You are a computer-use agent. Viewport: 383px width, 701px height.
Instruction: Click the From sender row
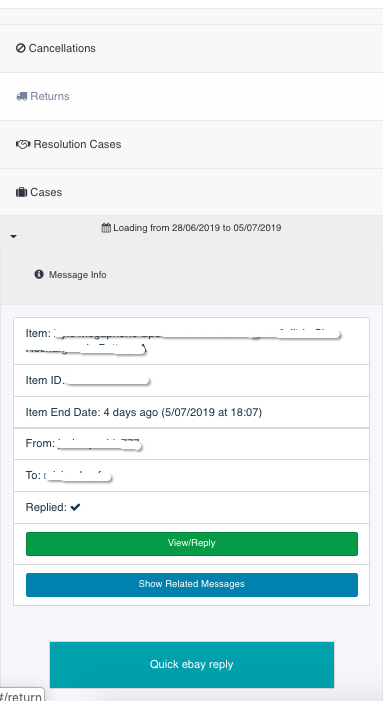point(191,444)
